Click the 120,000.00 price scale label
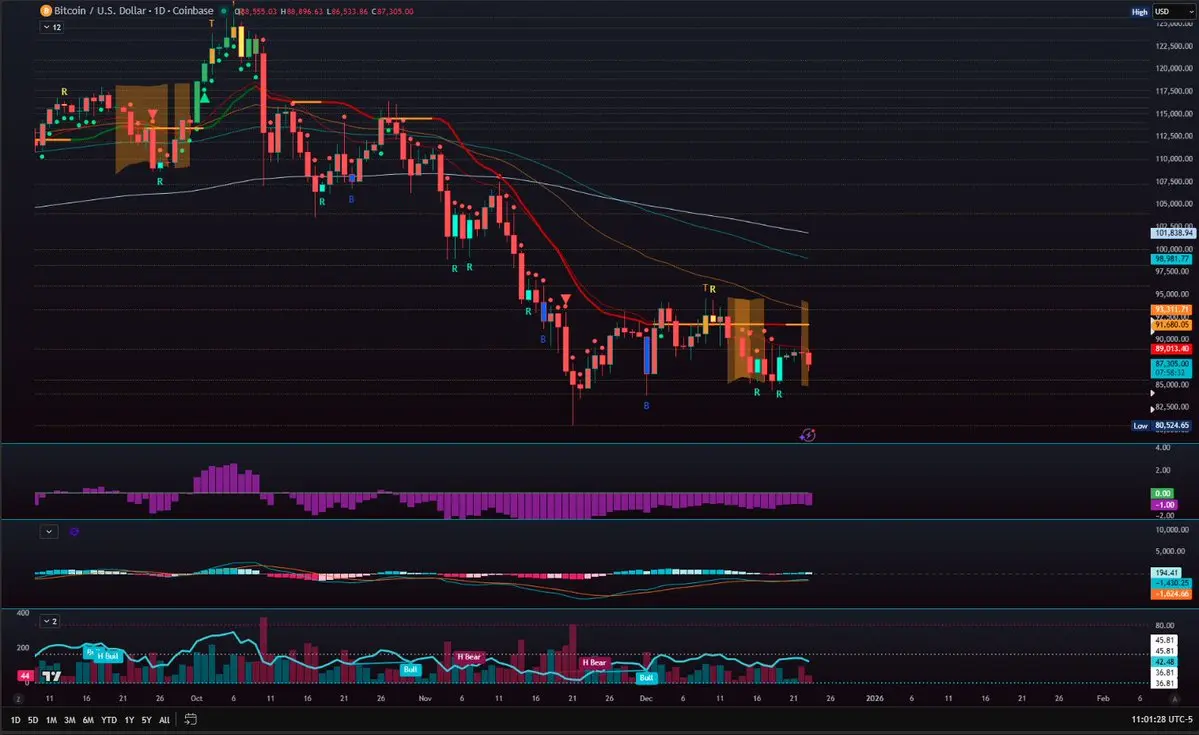 [x=1174, y=68]
